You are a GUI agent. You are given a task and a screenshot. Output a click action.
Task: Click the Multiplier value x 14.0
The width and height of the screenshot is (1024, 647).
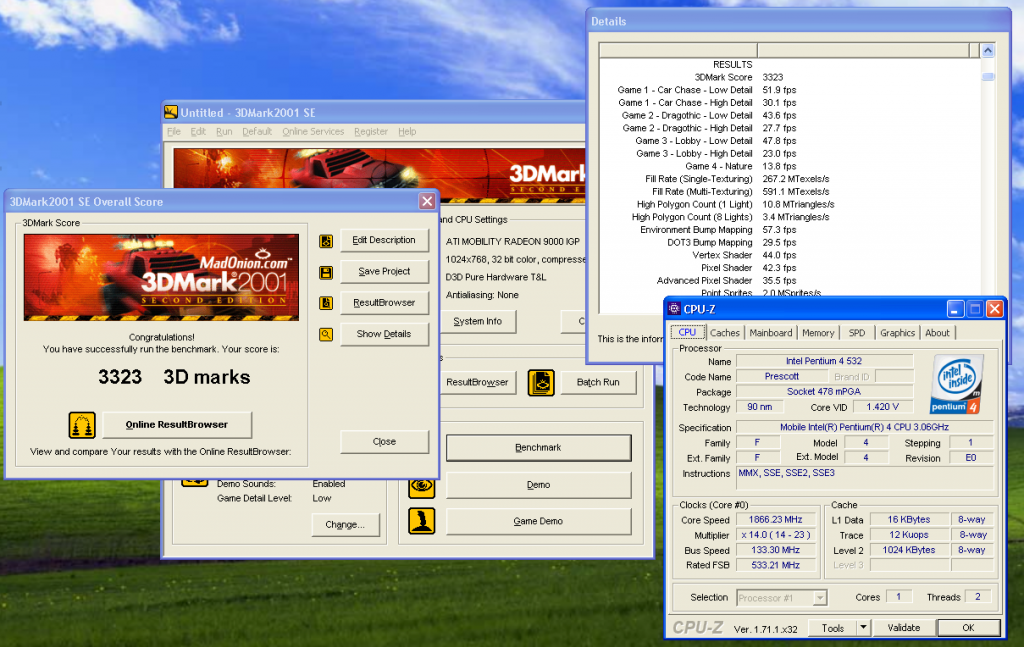(x=776, y=535)
